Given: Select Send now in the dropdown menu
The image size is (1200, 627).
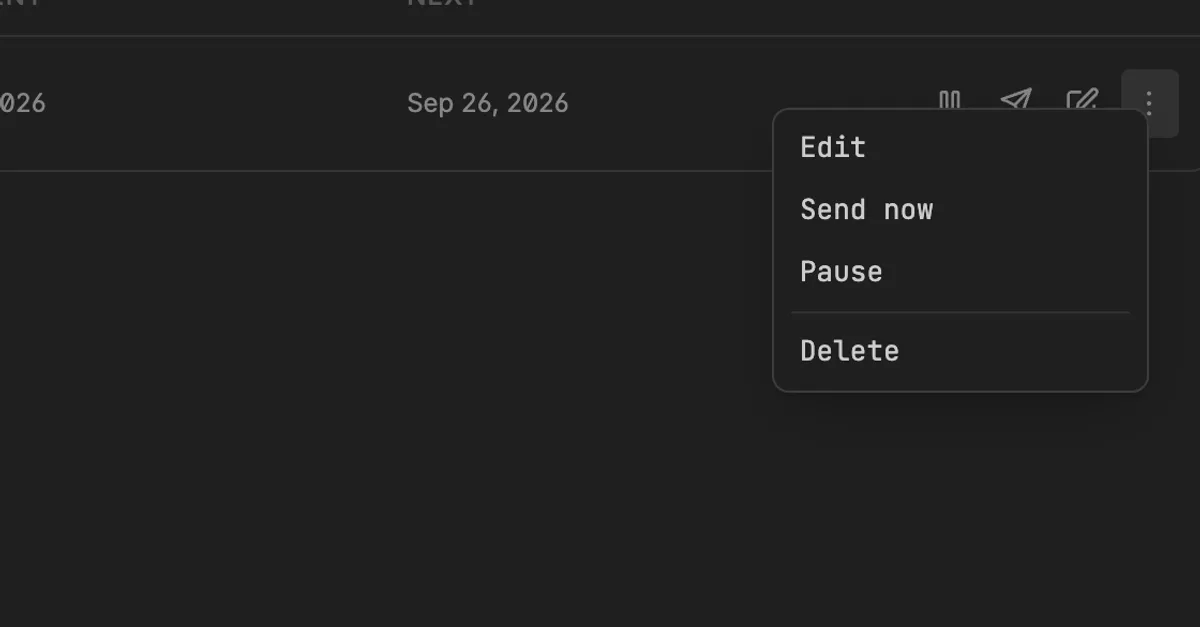Looking at the screenshot, I should 867,209.
